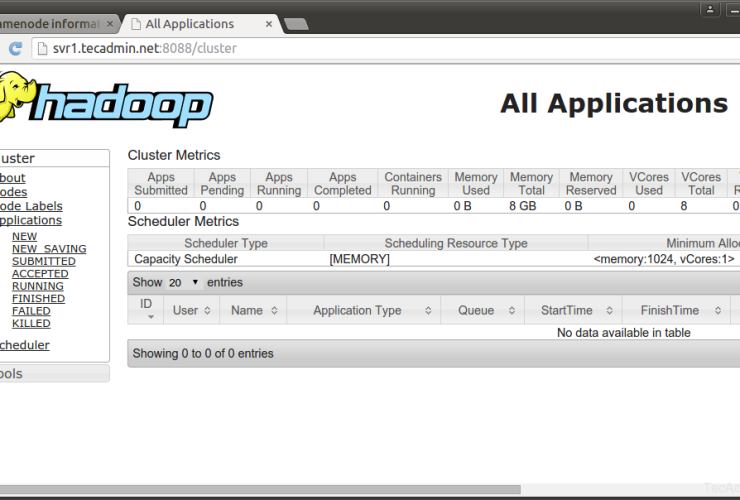Click the horizontal scrollbar at bottom
Viewport: 740px width, 500px height.
click(x=260, y=490)
